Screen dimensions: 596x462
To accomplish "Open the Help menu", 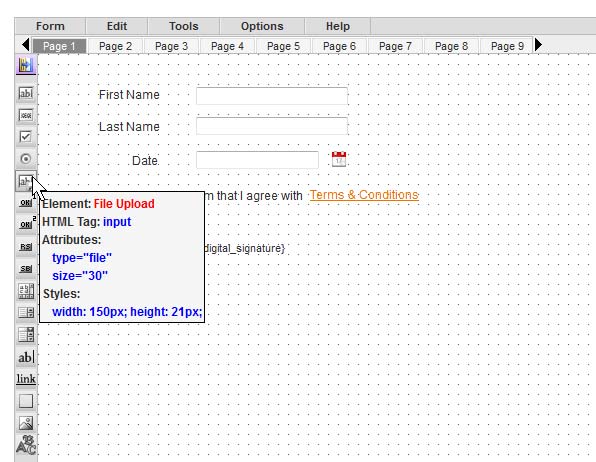I will click(338, 26).
